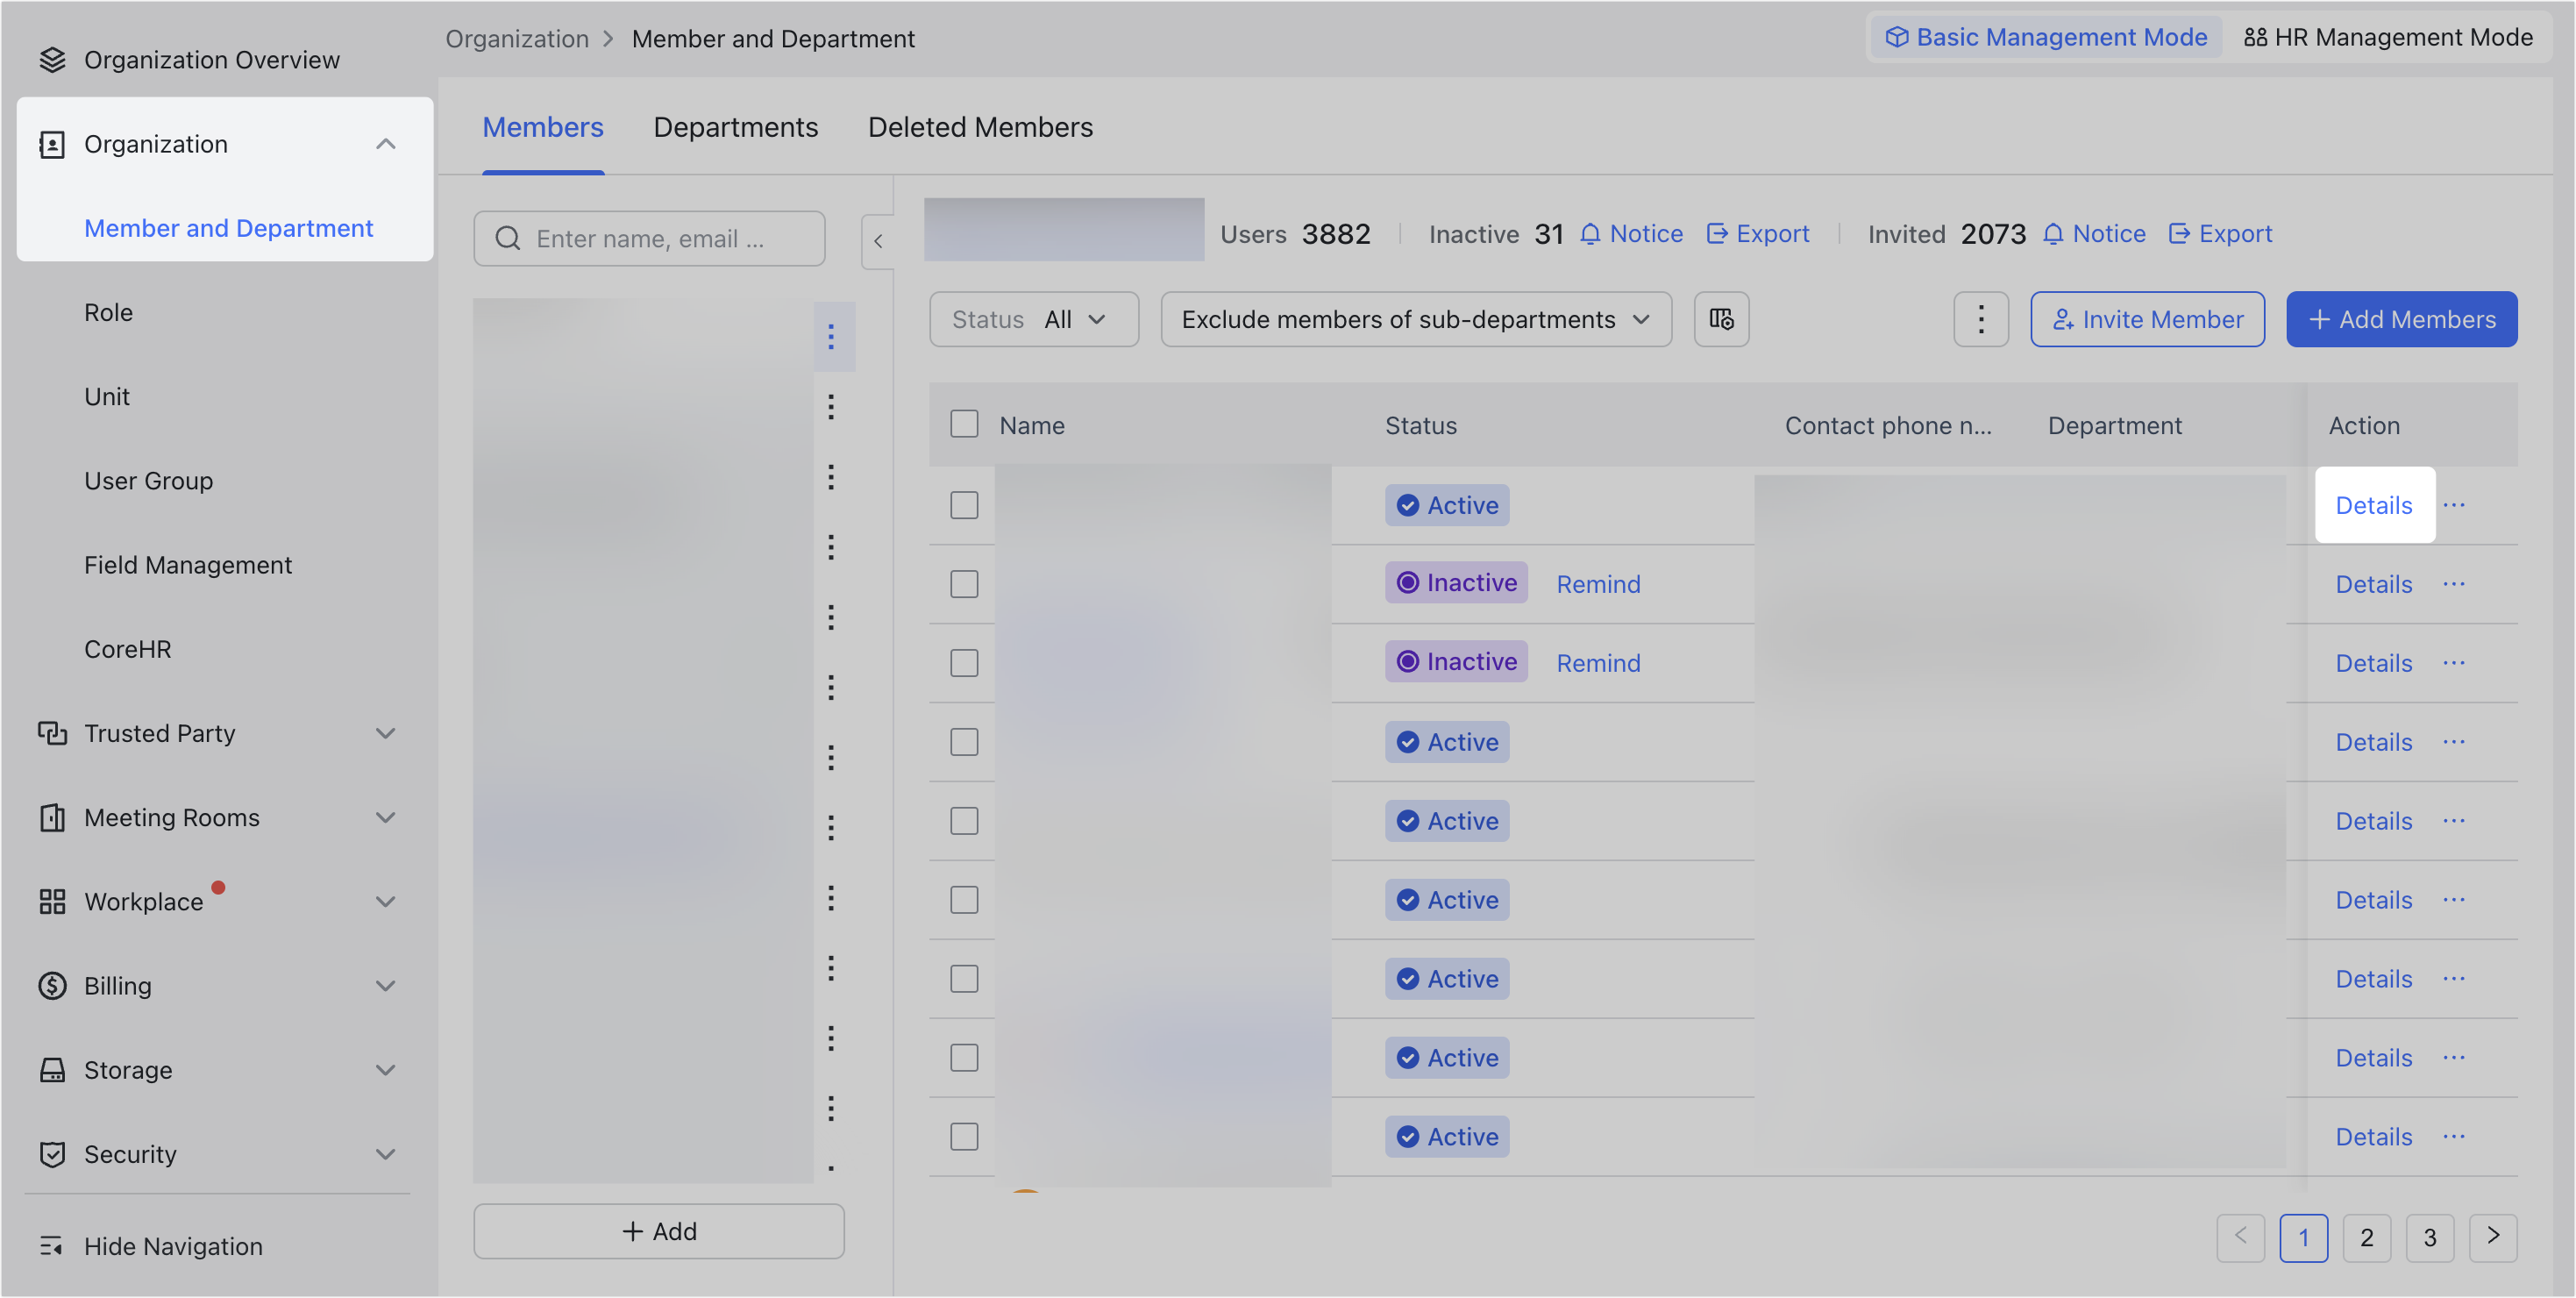
Task: Open the Status All dropdown
Action: tap(1033, 319)
